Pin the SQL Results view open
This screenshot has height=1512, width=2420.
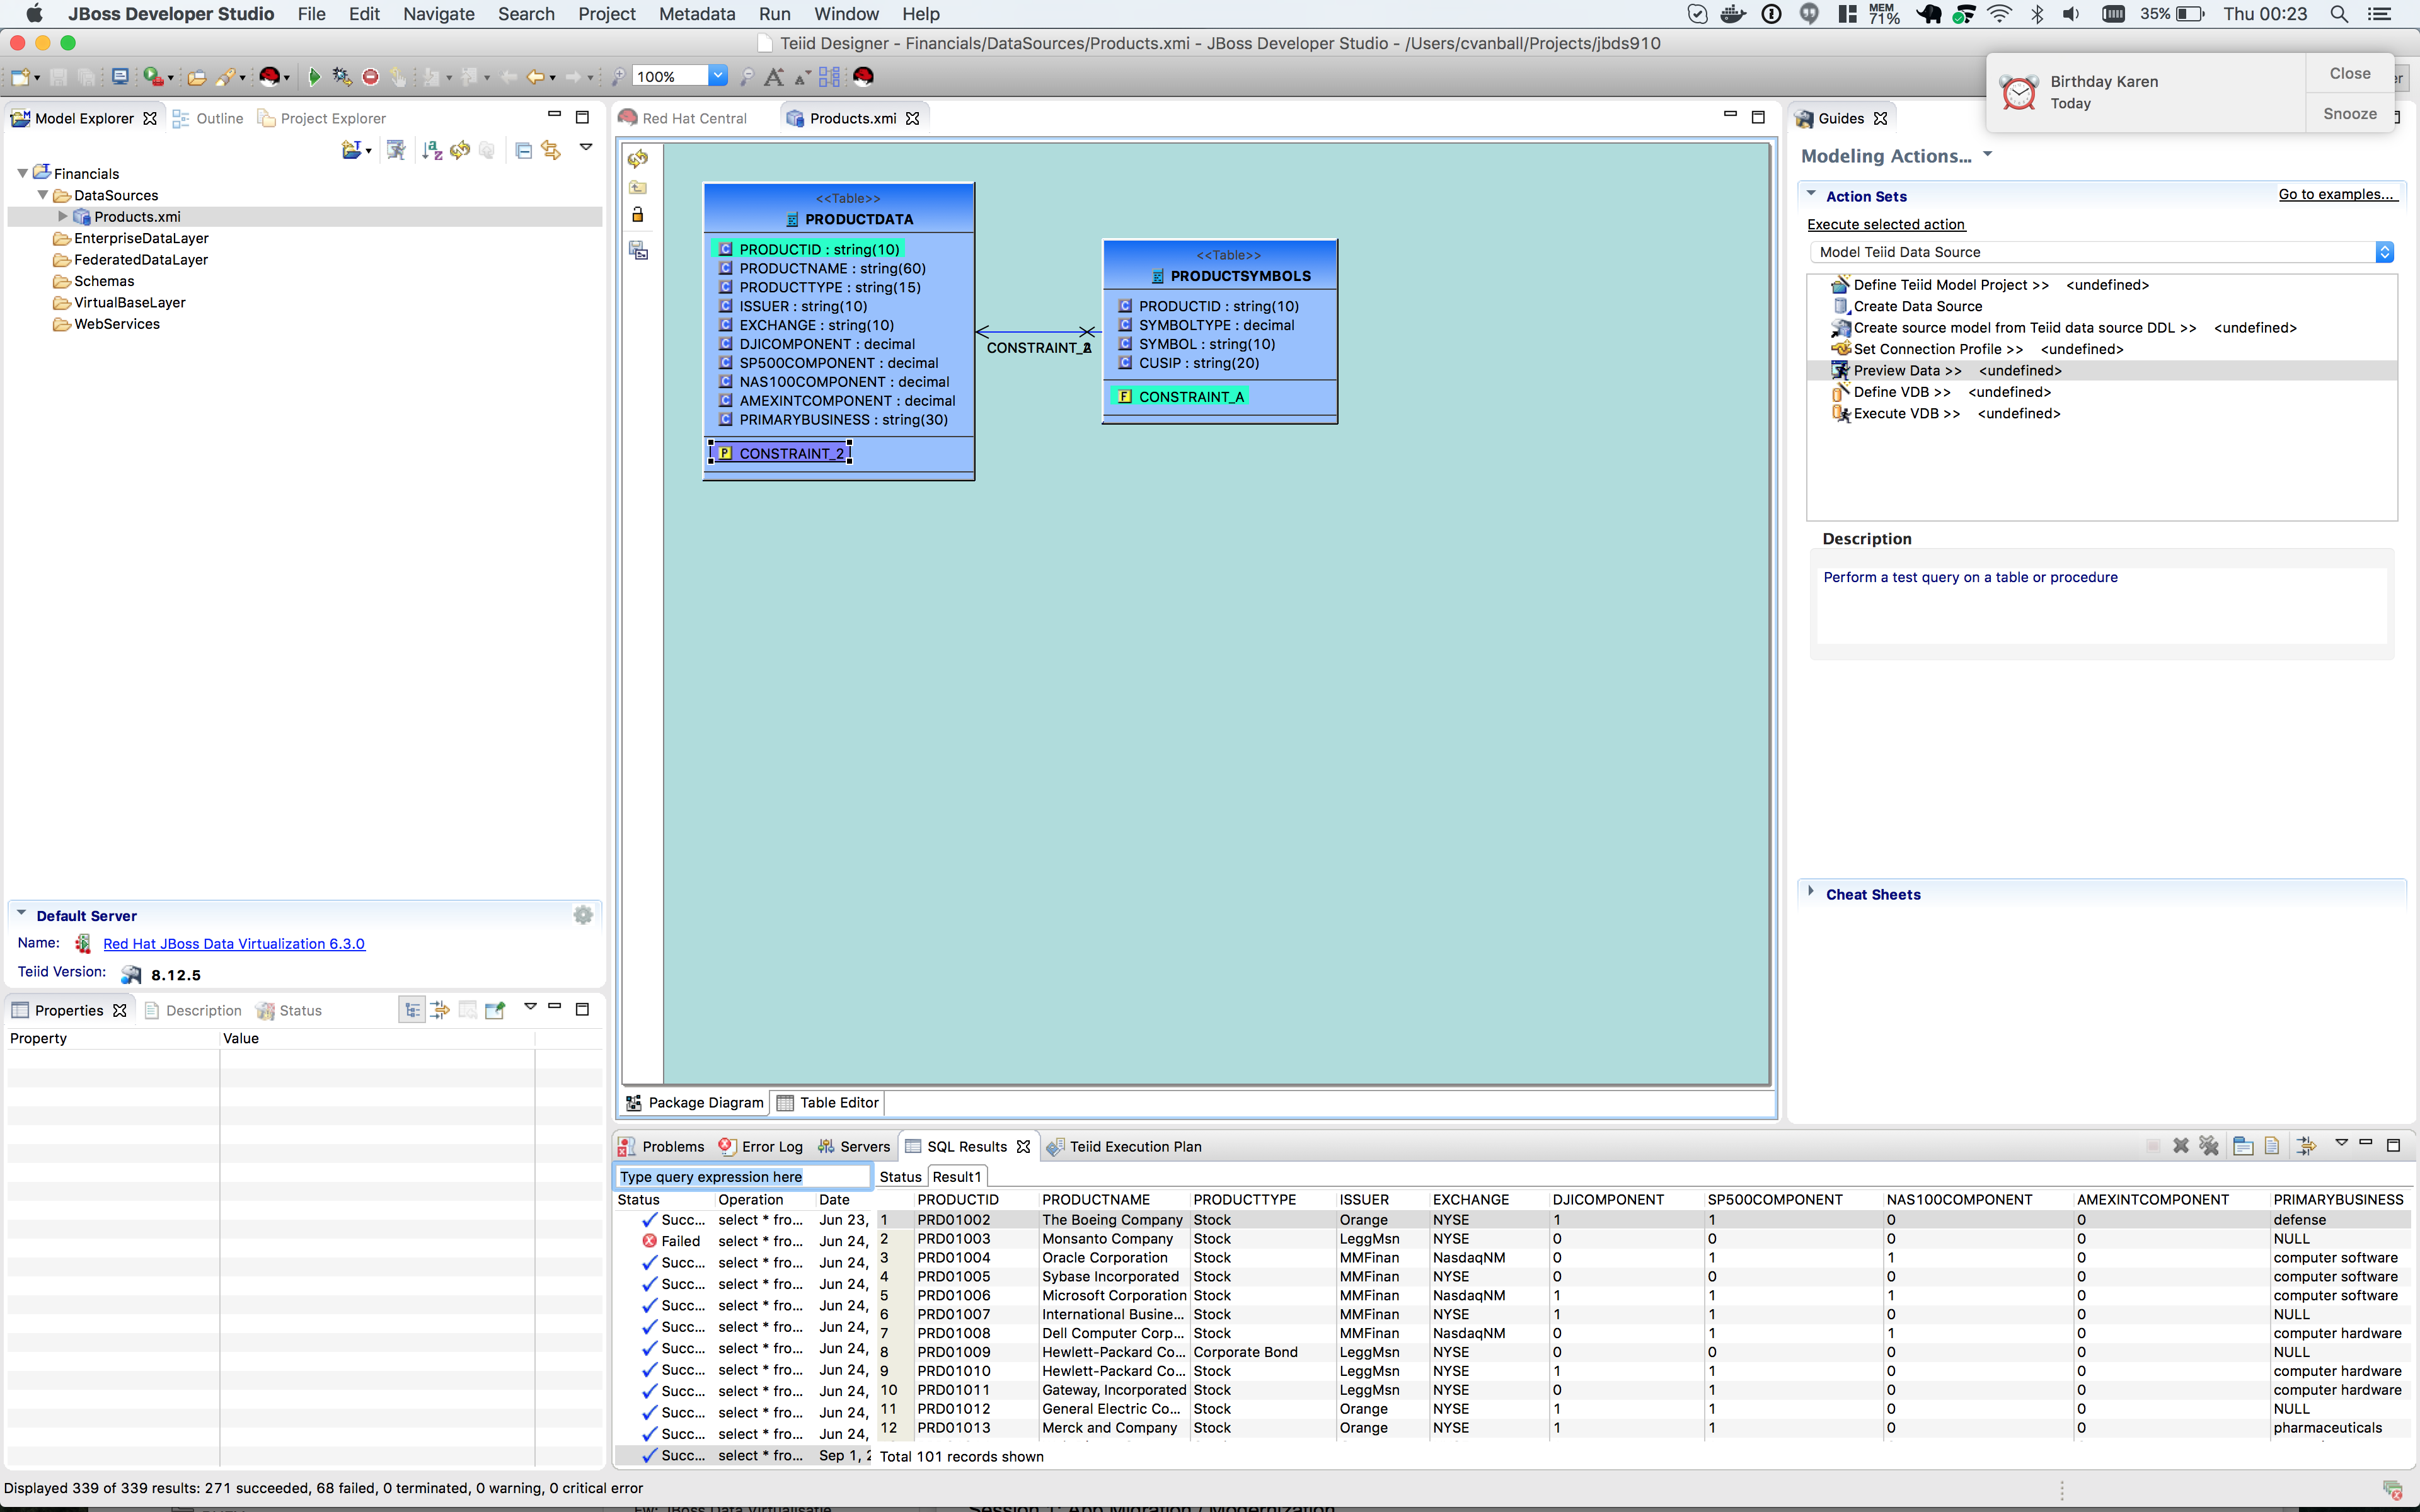2306,1146
